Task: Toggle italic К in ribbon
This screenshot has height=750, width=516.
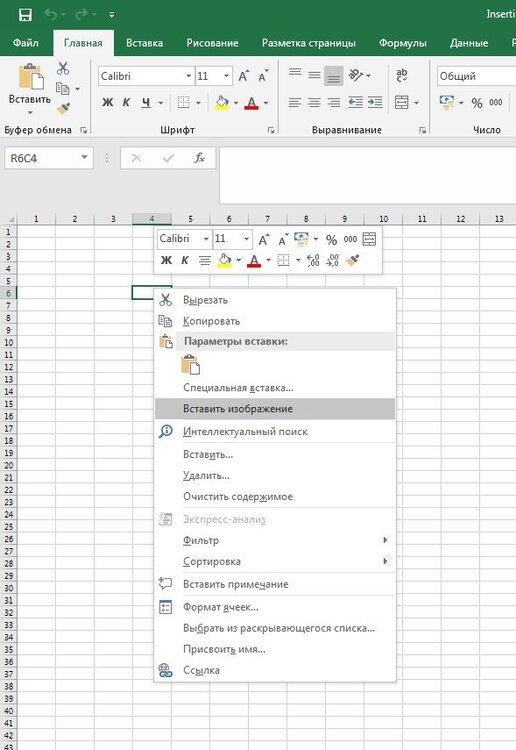Action: (x=126, y=102)
